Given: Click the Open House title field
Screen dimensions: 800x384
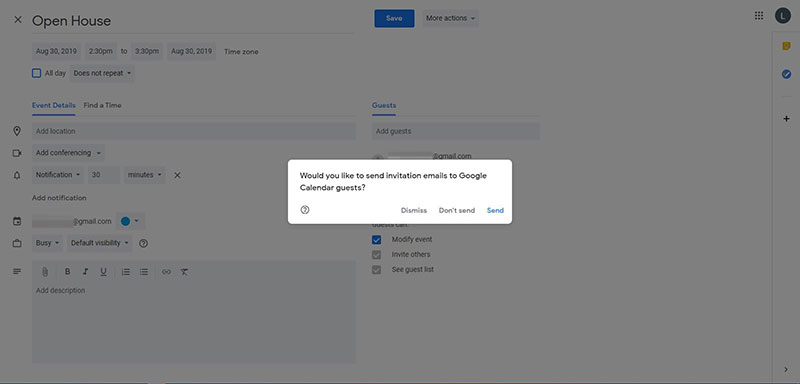Looking at the screenshot, I should (193, 21).
